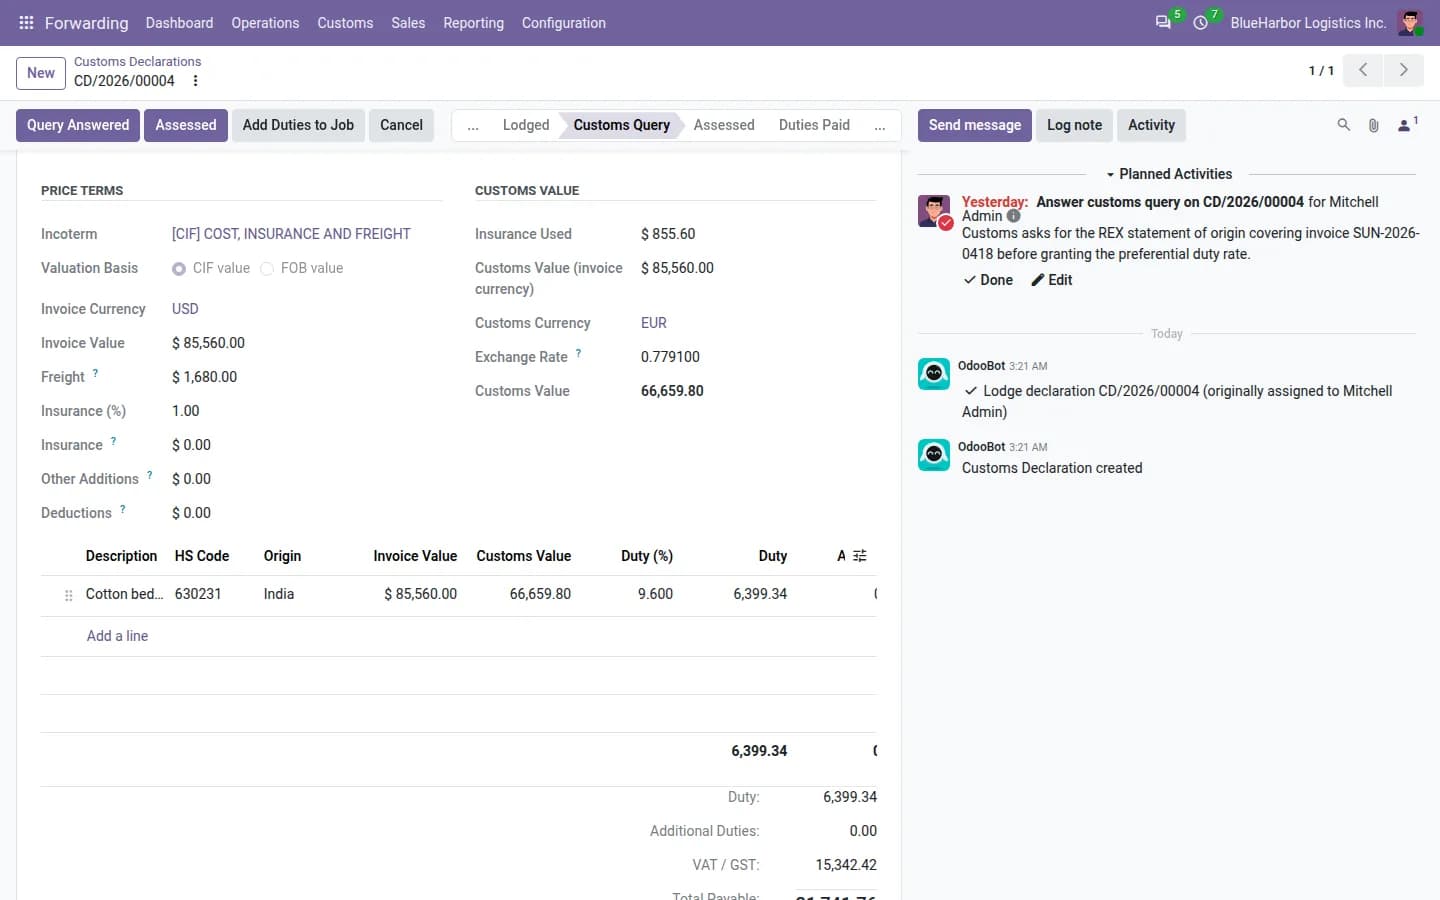Open the Operations menu
Screen dimensions: 1440x900
(x=265, y=23)
